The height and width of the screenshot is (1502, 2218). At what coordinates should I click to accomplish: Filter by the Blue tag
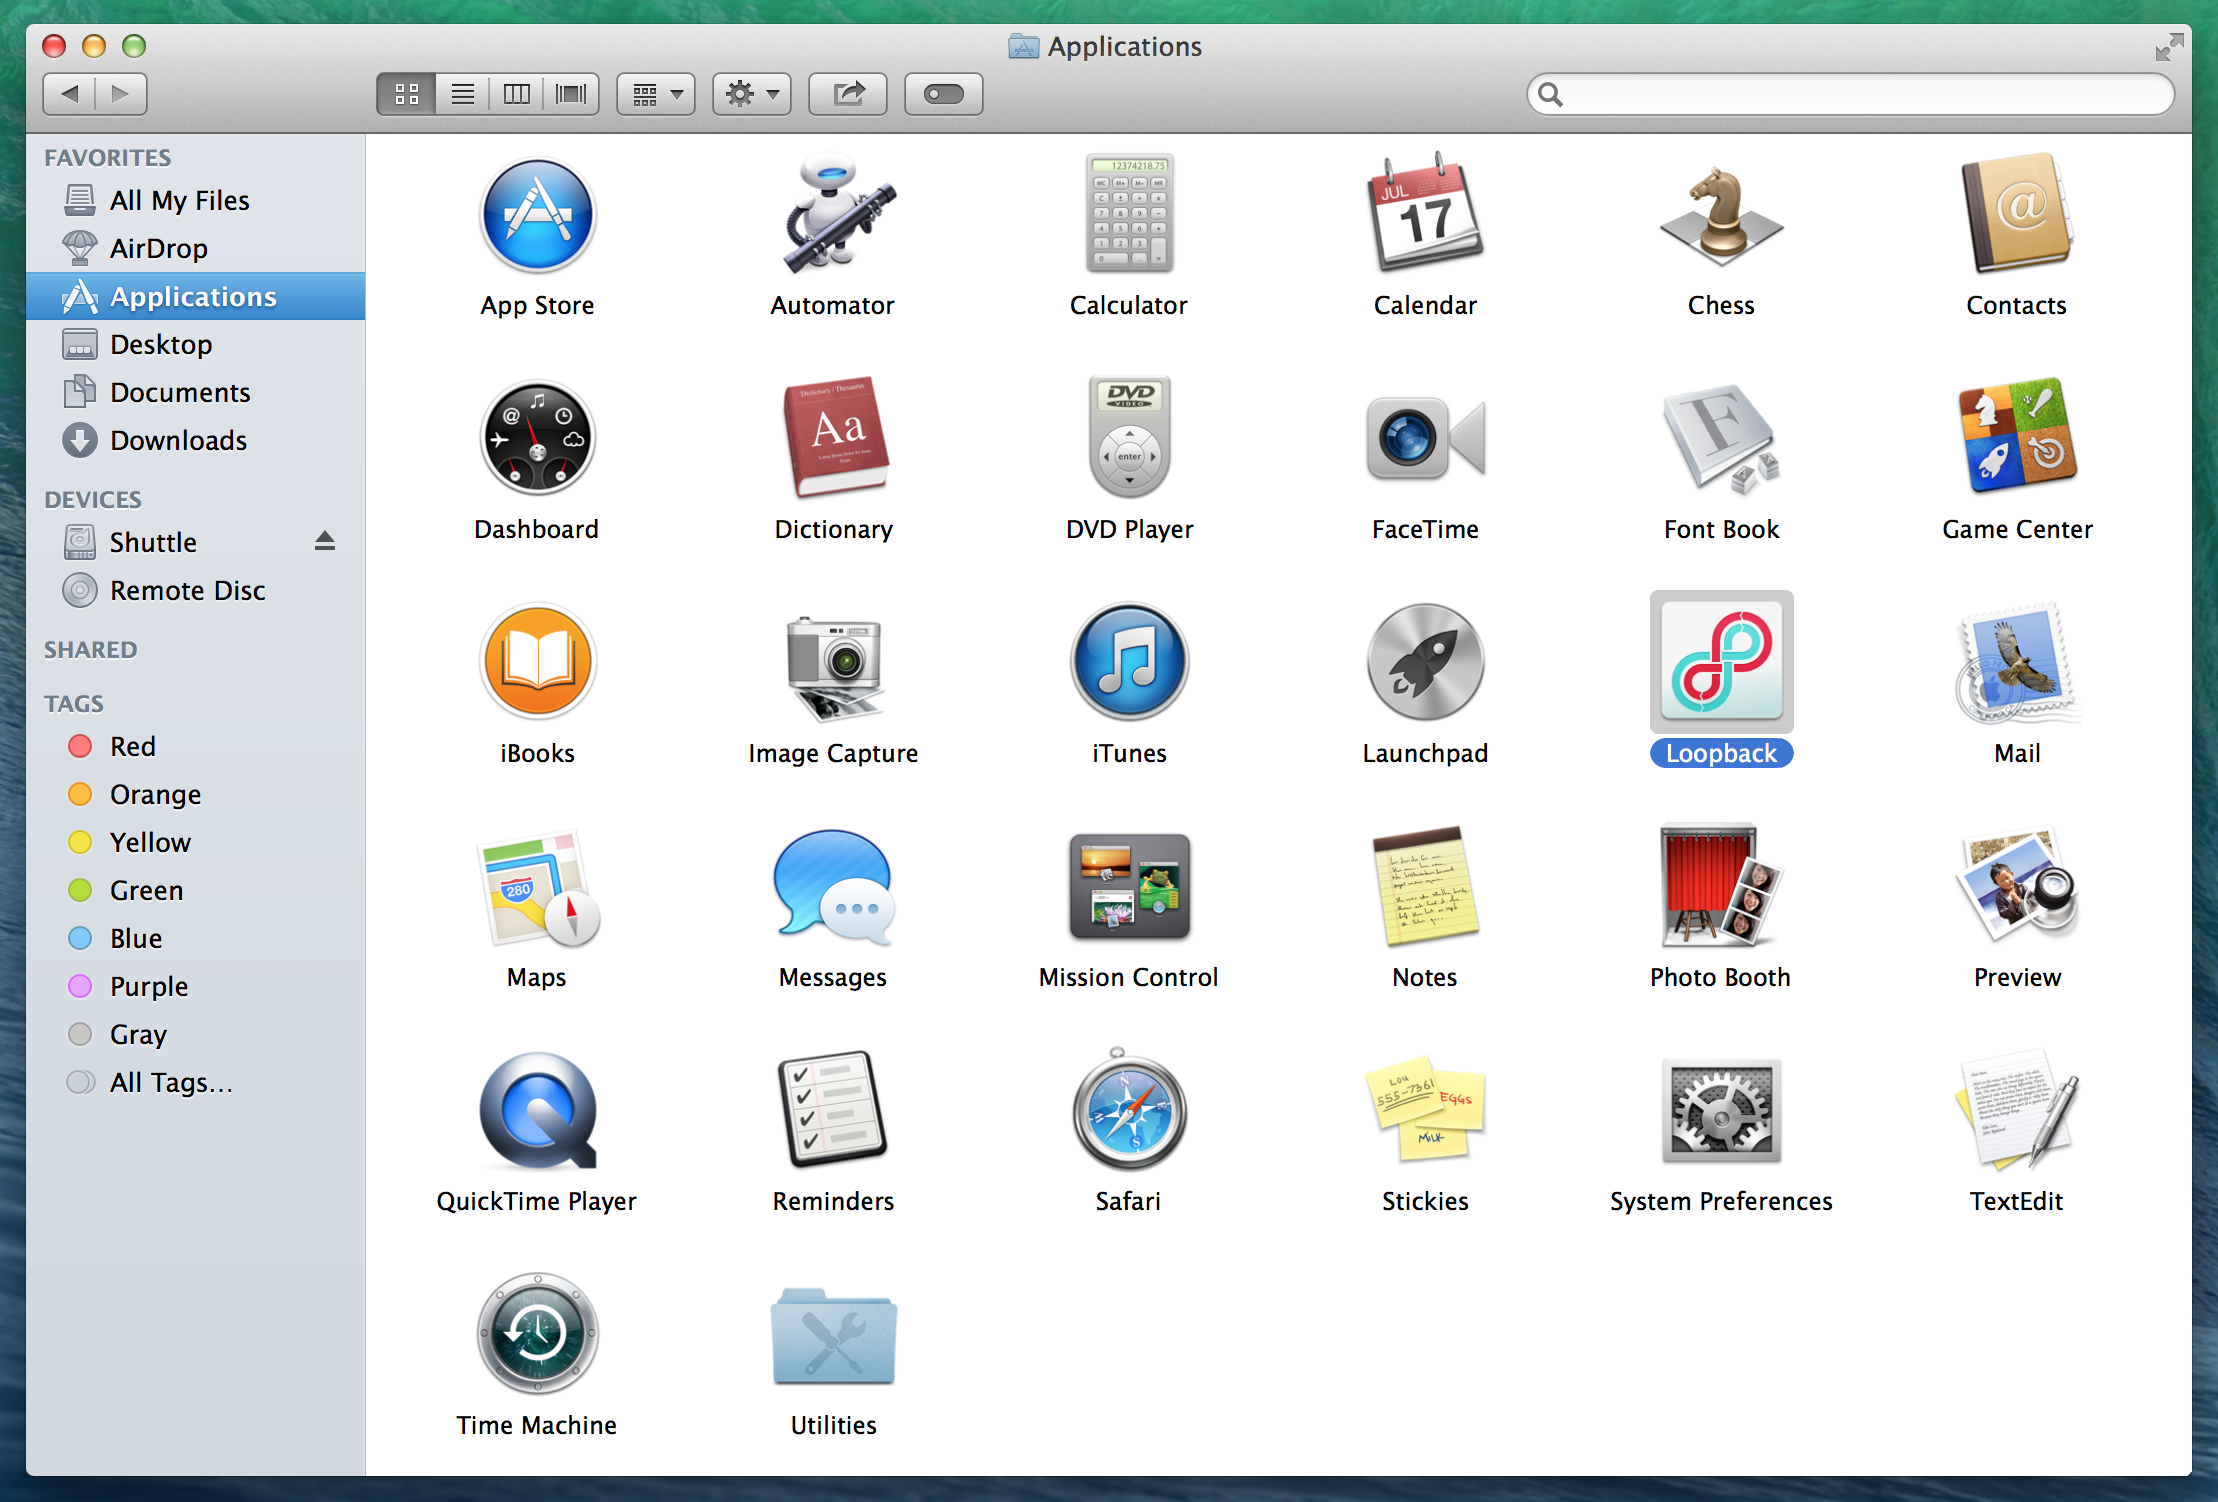pyautogui.click(x=196, y=938)
